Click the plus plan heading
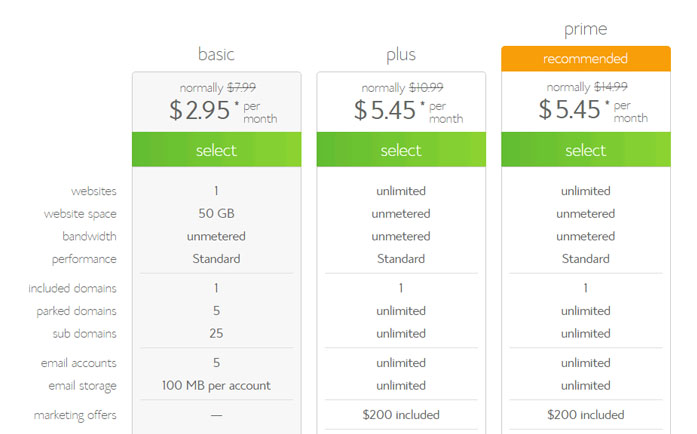Screen dimensions: 697x434 click(401, 55)
